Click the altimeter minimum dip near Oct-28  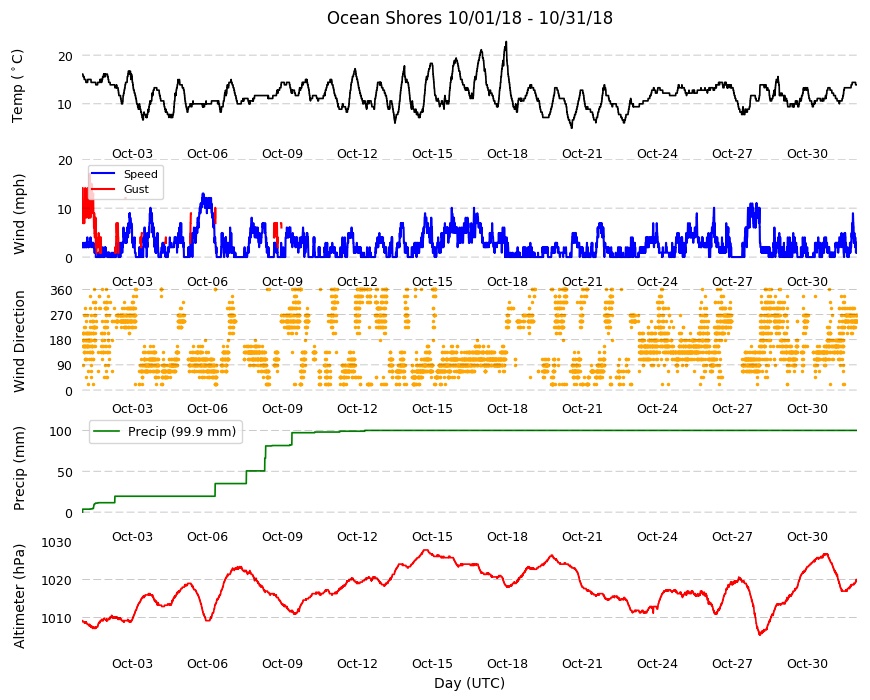click(760, 633)
